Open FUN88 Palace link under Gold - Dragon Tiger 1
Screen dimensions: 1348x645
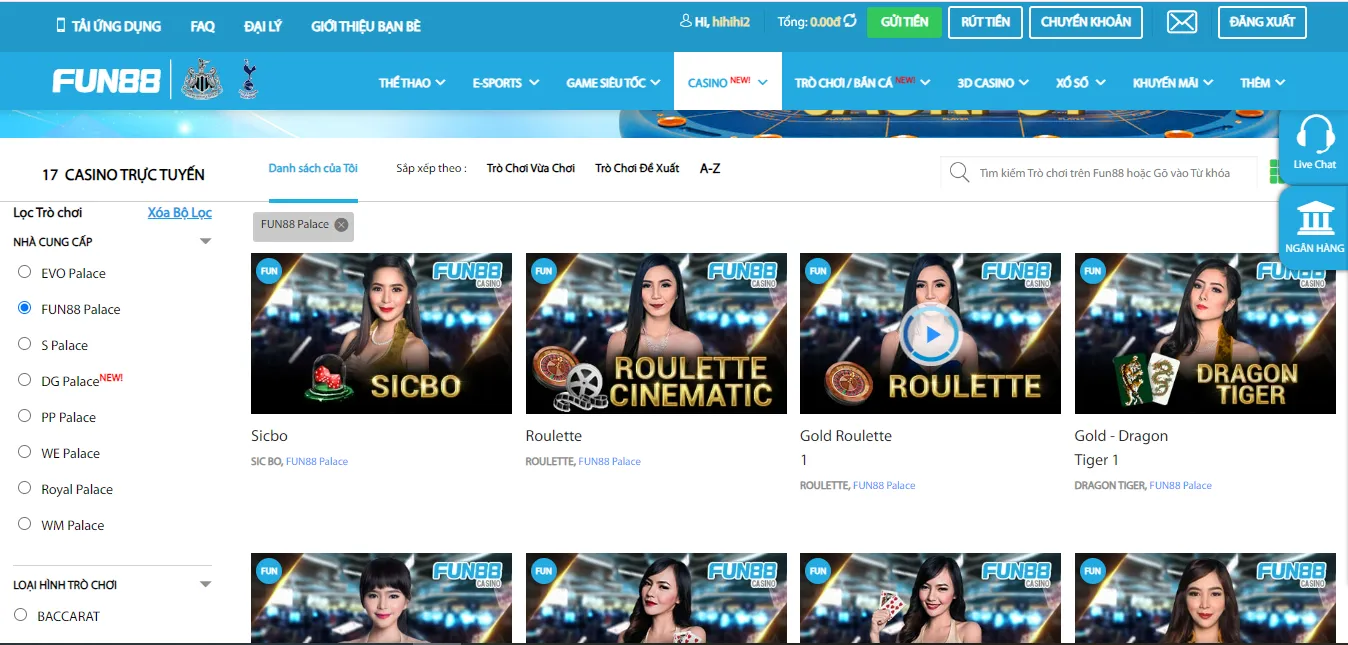click(x=1180, y=485)
